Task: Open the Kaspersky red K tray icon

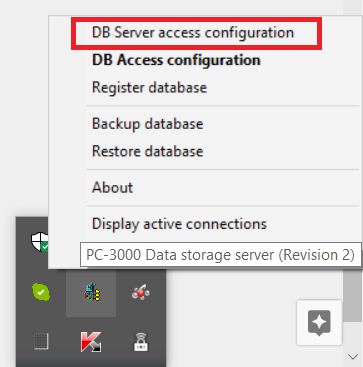Action: [91, 342]
